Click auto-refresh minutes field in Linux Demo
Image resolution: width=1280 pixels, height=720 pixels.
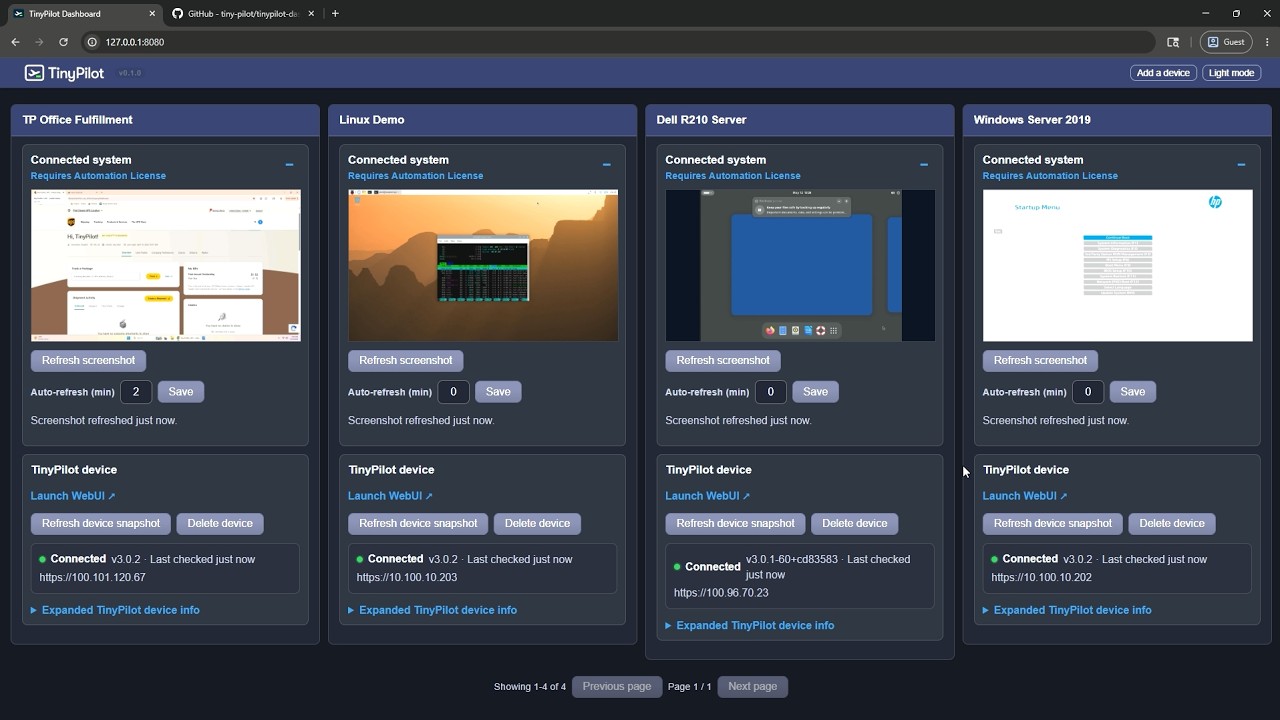(x=453, y=392)
